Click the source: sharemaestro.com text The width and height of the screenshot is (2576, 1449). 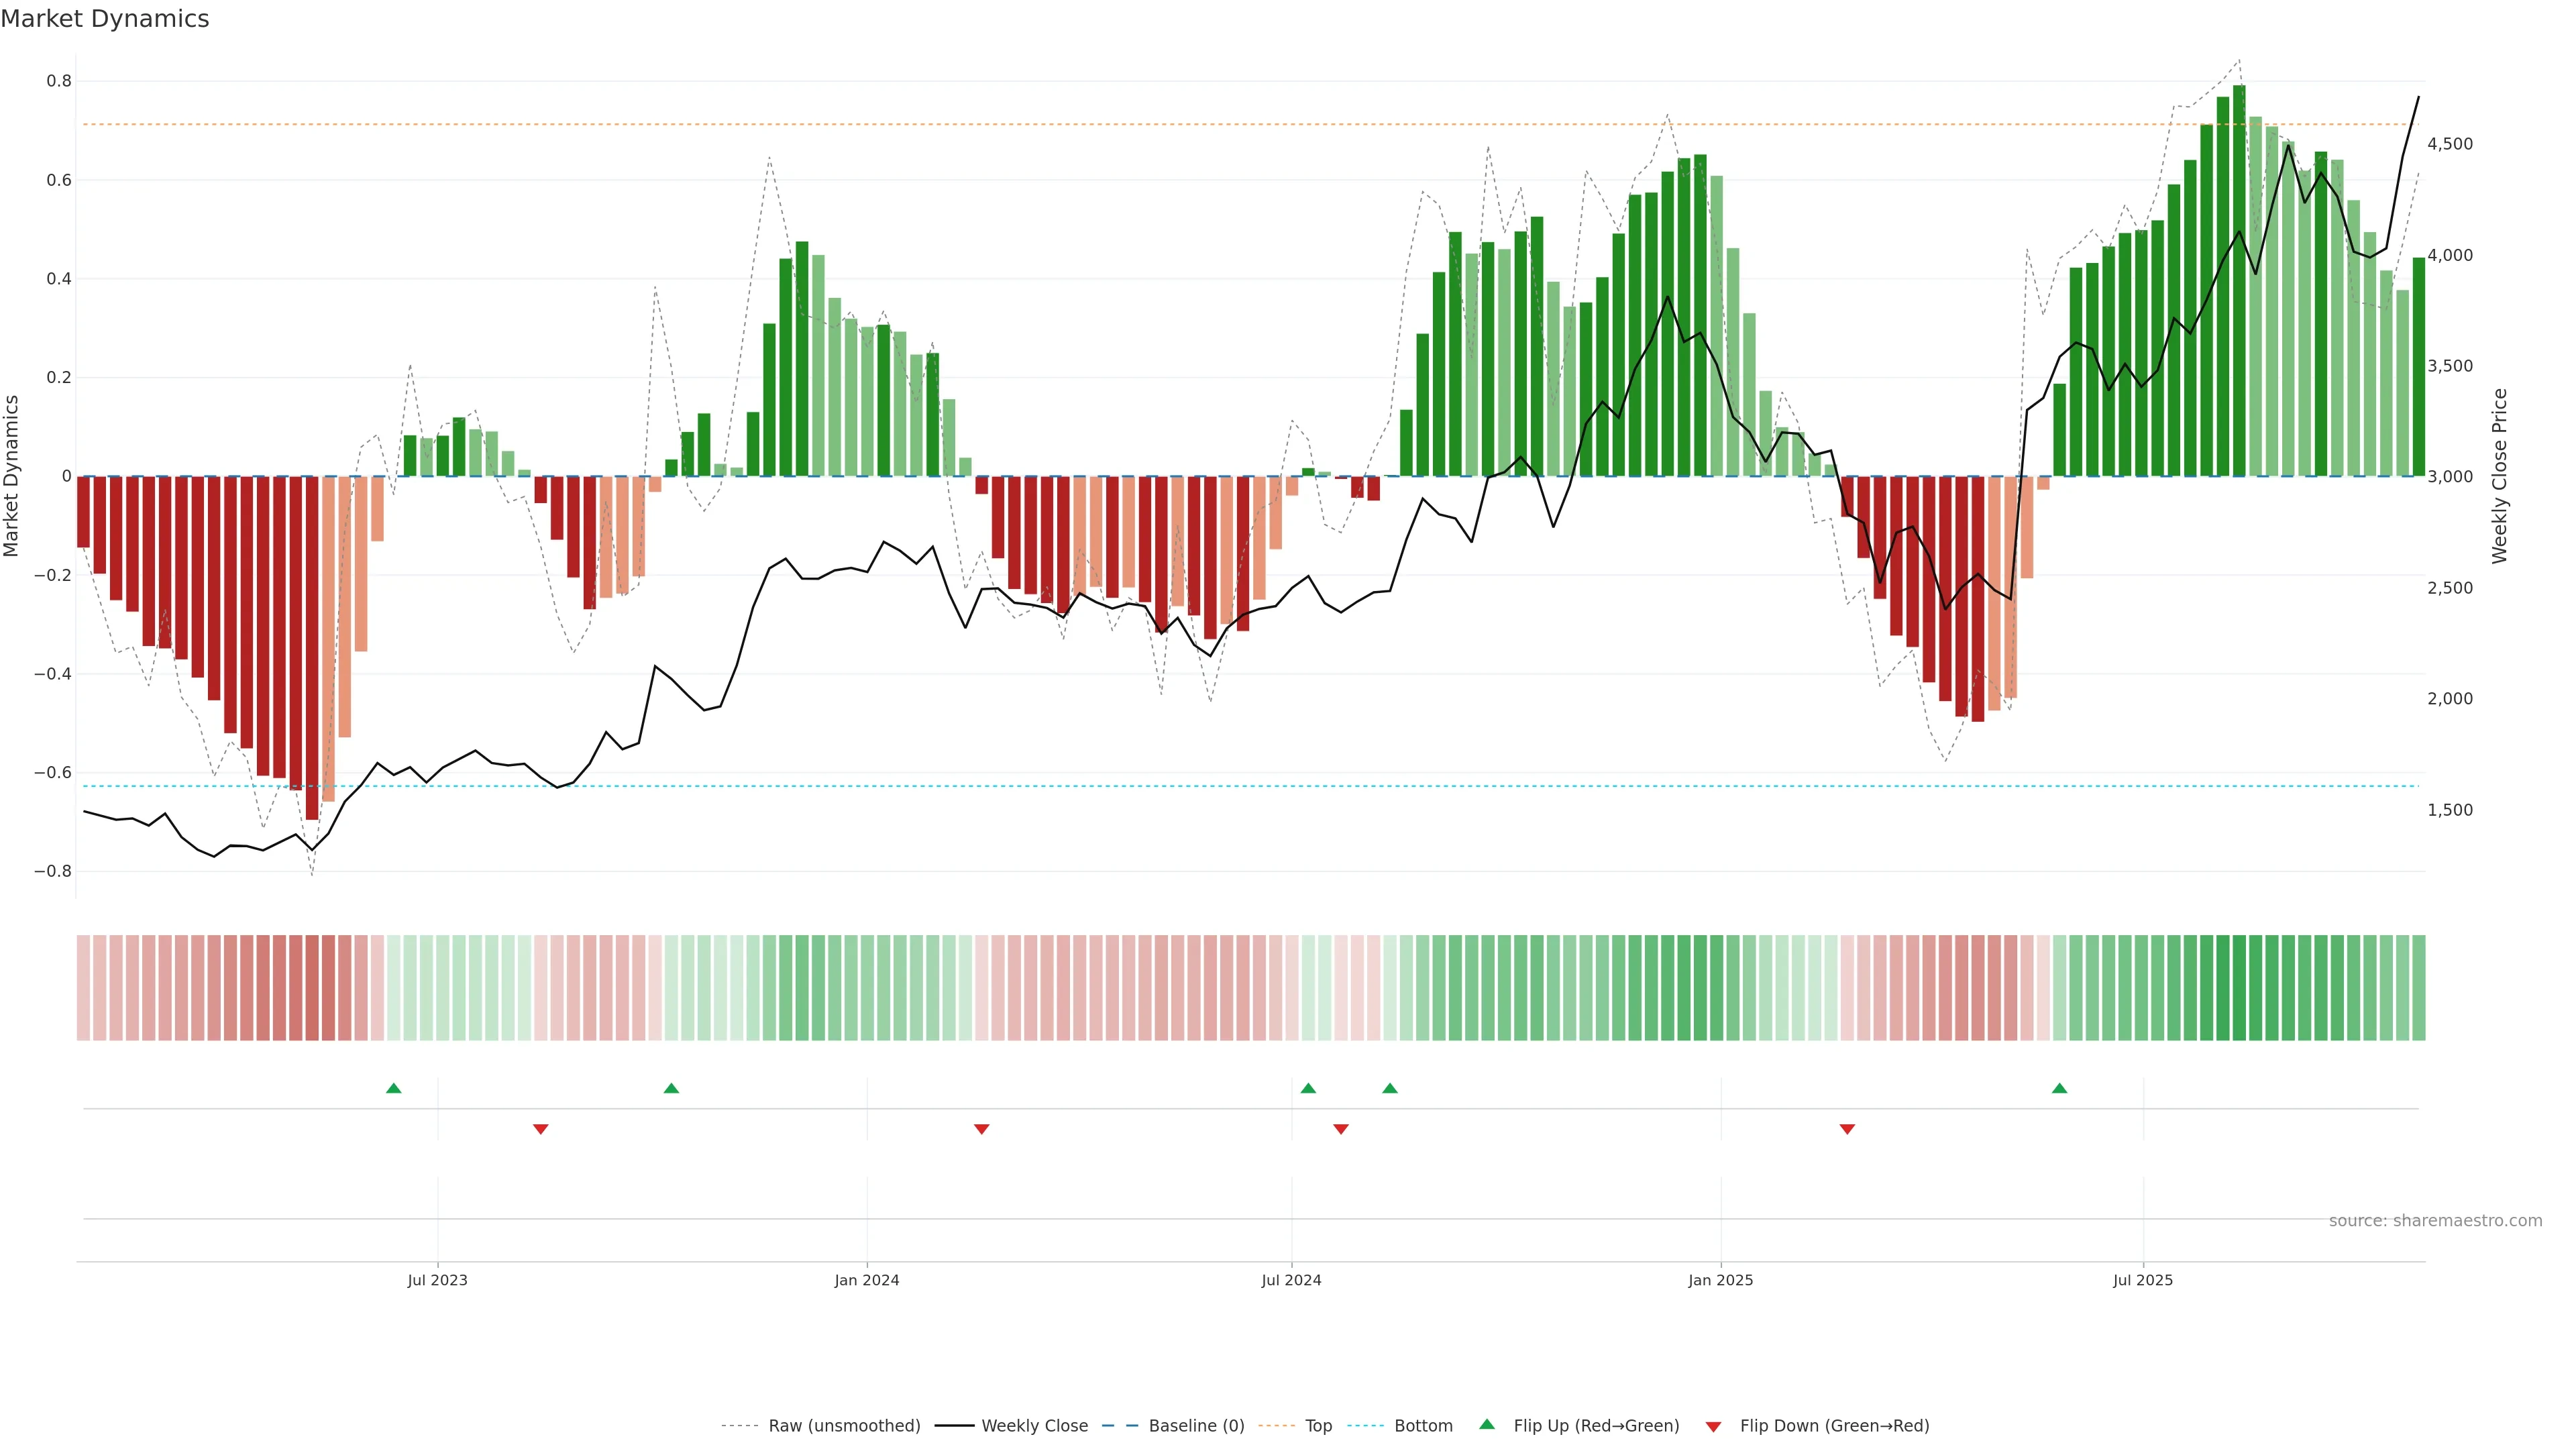coord(2435,1221)
